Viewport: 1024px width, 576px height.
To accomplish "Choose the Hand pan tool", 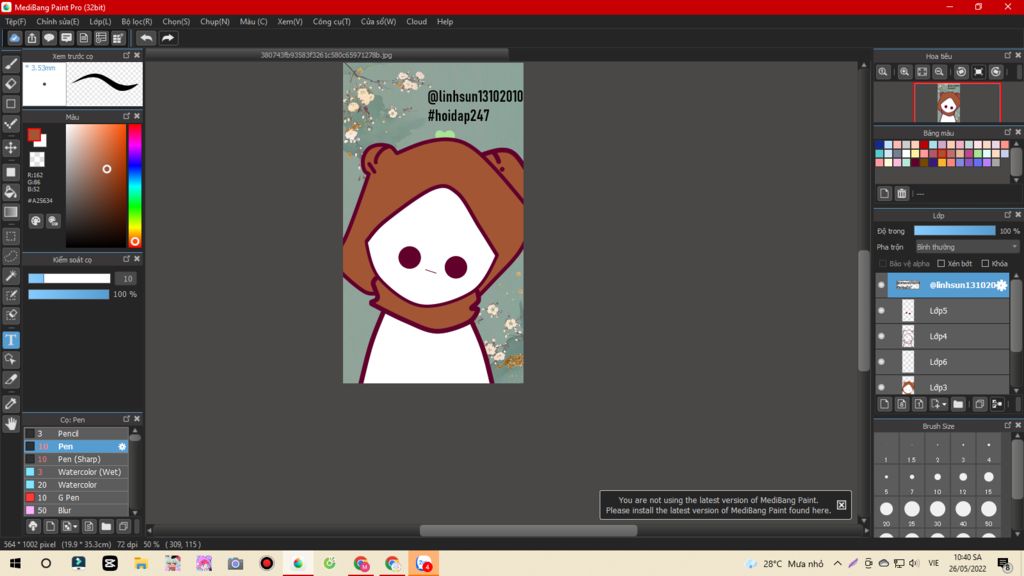I will point(11,424).
